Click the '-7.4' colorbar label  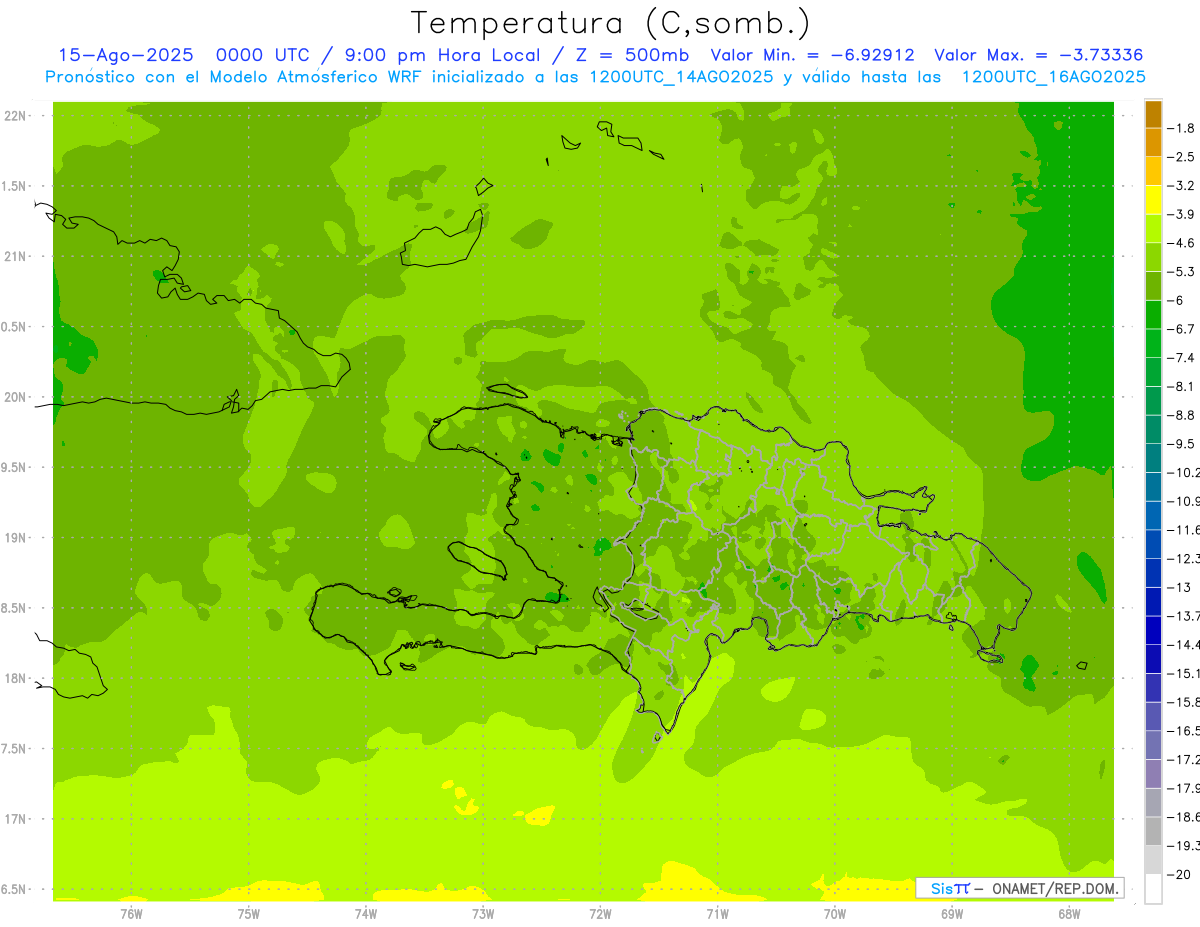(1183, 358)
